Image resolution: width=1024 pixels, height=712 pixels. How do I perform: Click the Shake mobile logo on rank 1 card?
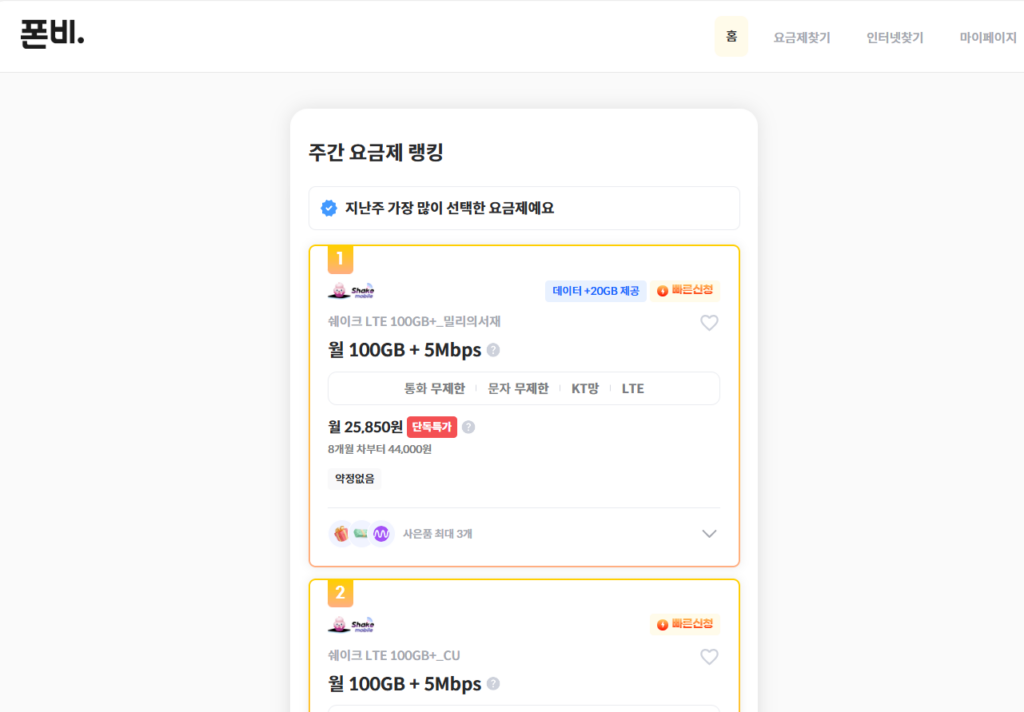coord(351,291)
